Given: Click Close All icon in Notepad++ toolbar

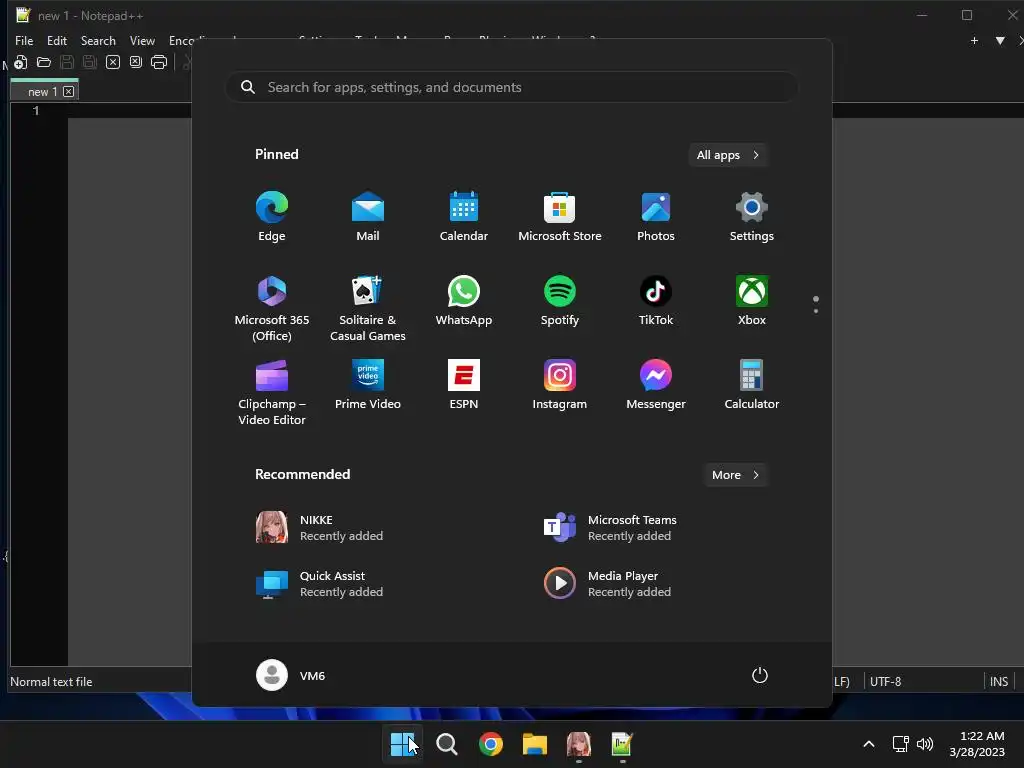Looking at the screenshot, I should point(136,62).
